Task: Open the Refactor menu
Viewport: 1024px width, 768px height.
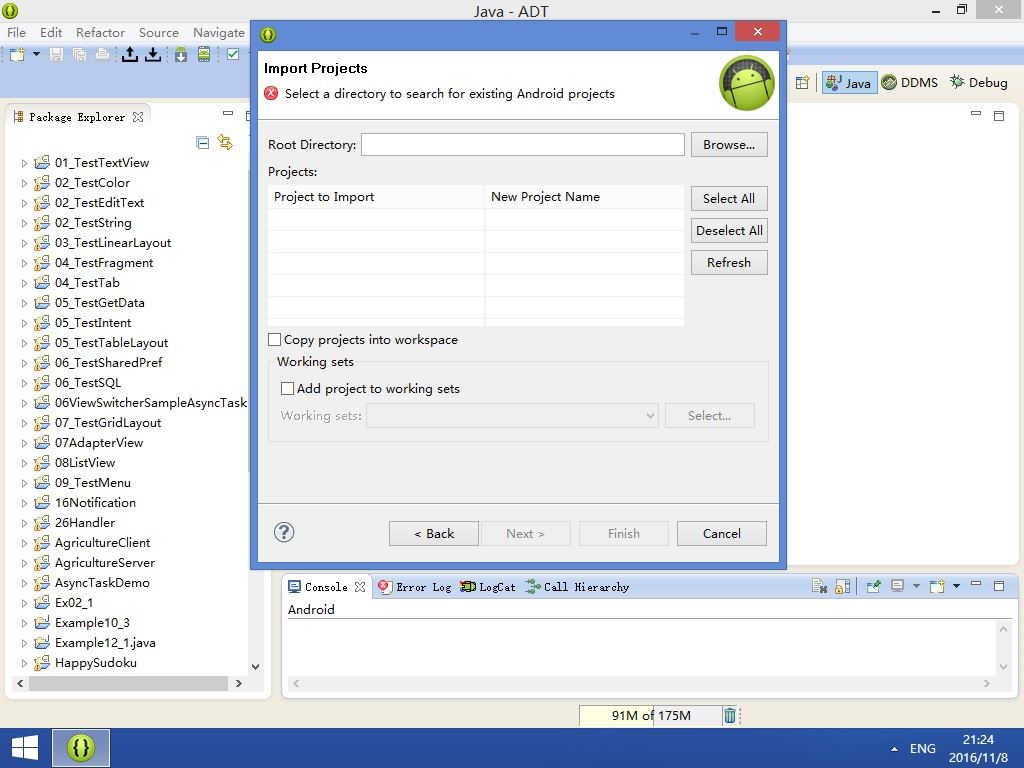Action: pyautogui.click(x=100, y=33)
